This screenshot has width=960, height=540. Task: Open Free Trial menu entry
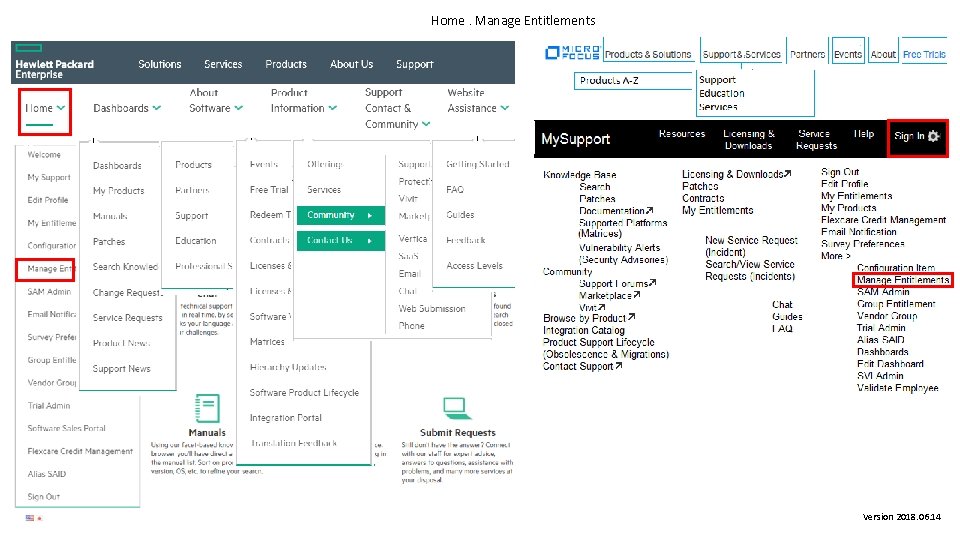pyautogui.click(x=269, y=190)
